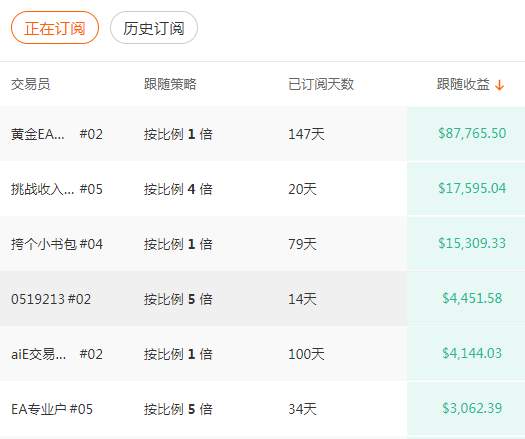
Task: Open trader aiE交易... #02
Action: point(57,354)
